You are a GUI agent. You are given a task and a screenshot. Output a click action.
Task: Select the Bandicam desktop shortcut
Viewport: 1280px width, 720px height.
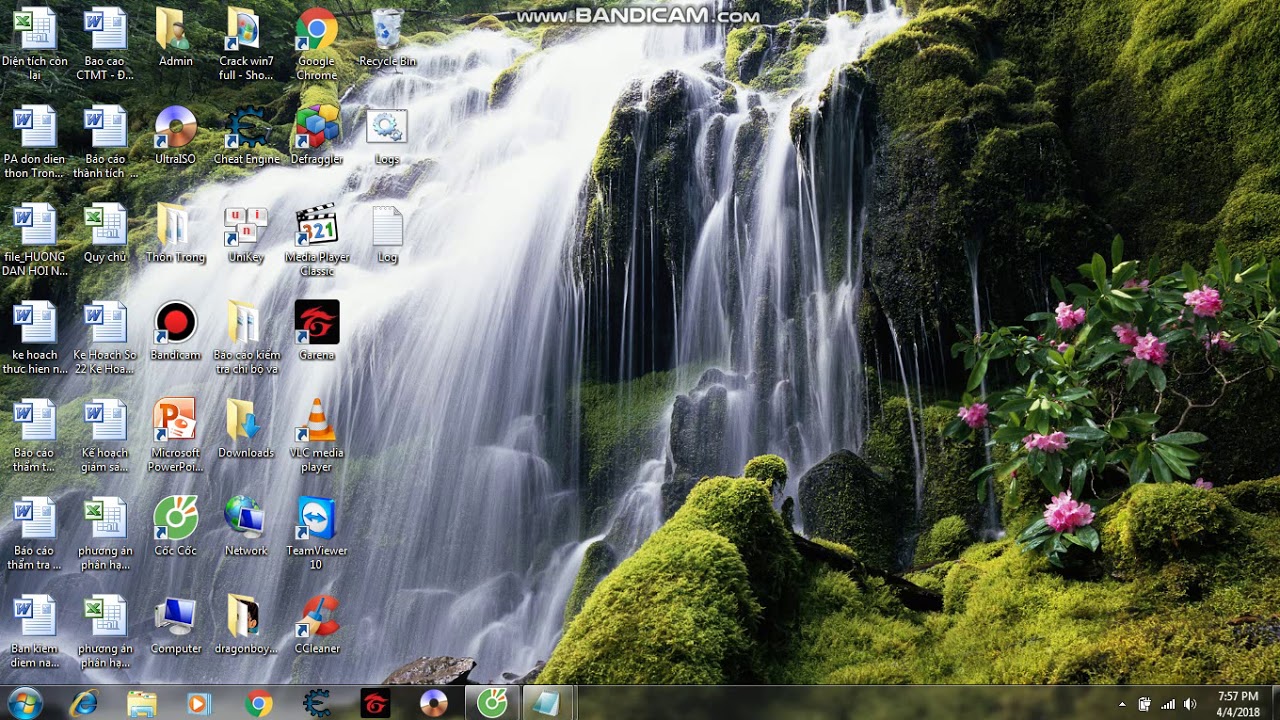[x=176, y=332]
